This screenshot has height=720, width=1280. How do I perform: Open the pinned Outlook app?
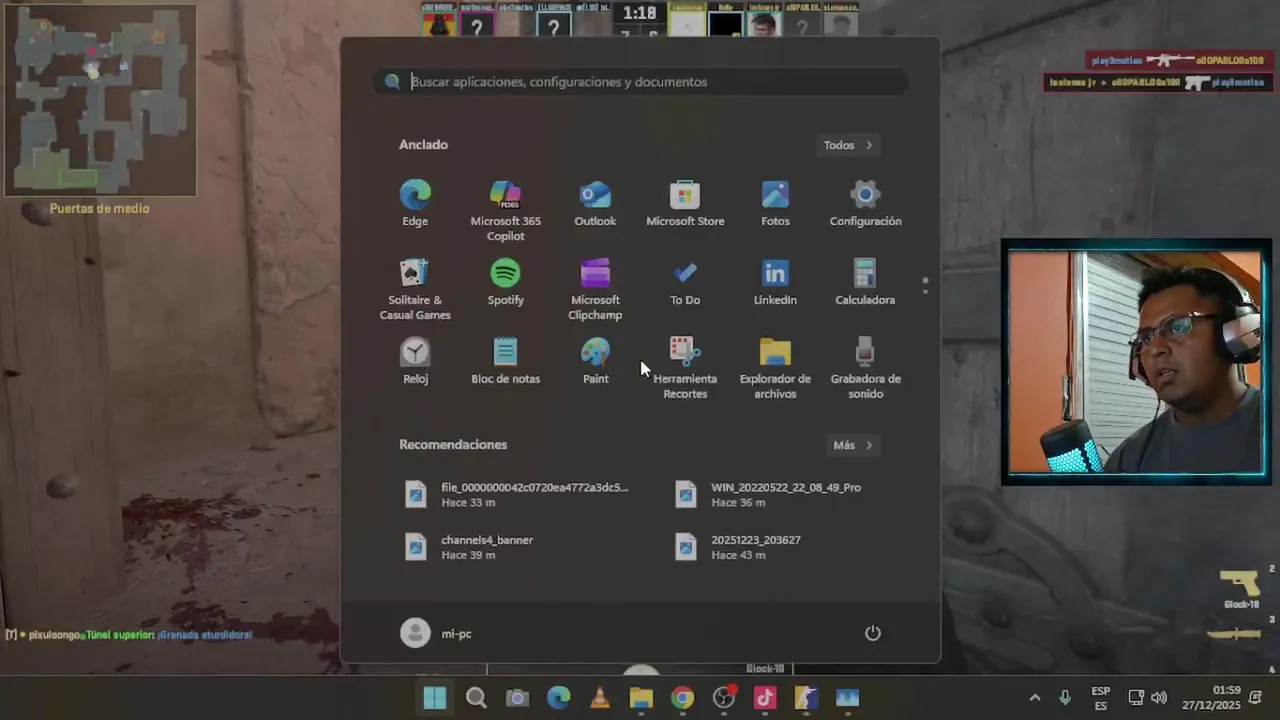click(595, 204)
